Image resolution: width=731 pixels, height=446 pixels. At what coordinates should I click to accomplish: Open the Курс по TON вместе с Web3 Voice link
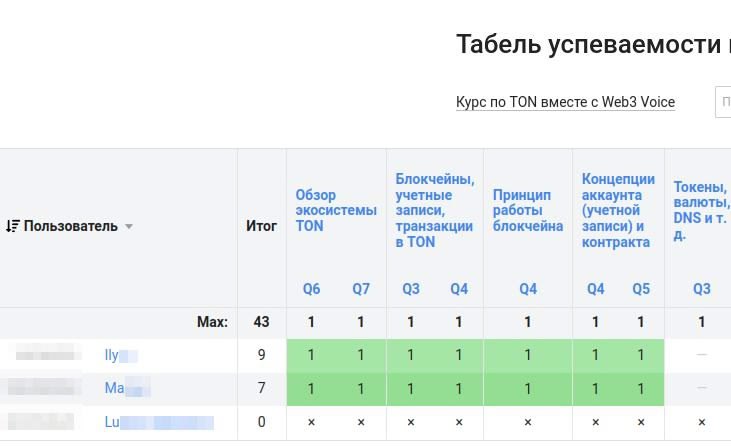point(565,102)
